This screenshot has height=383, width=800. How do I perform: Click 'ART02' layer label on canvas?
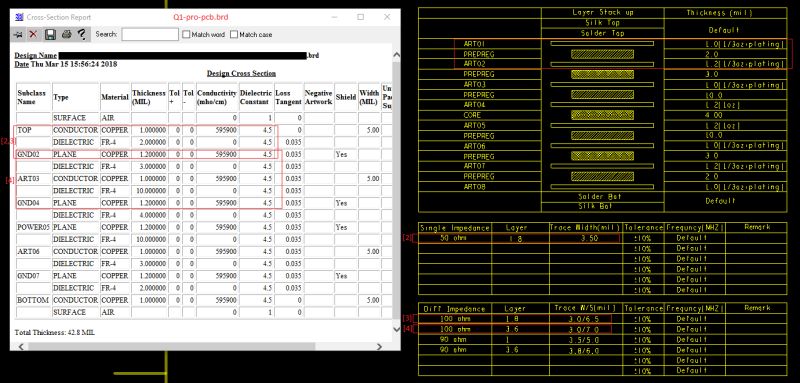pos(474,64)
